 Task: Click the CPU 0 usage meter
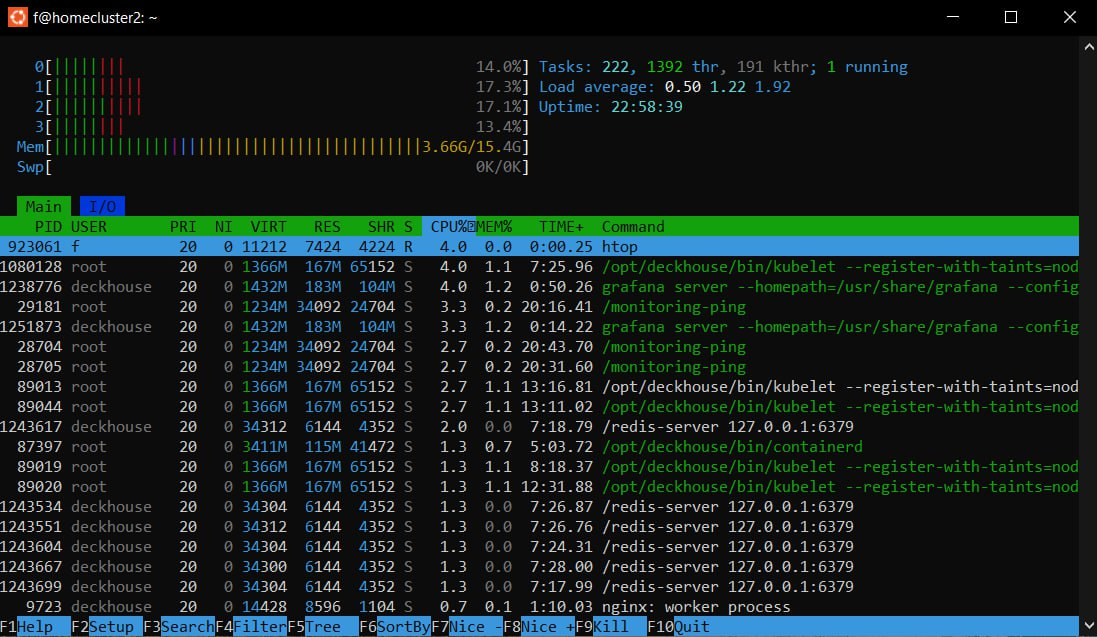click(x=282, y=67)
